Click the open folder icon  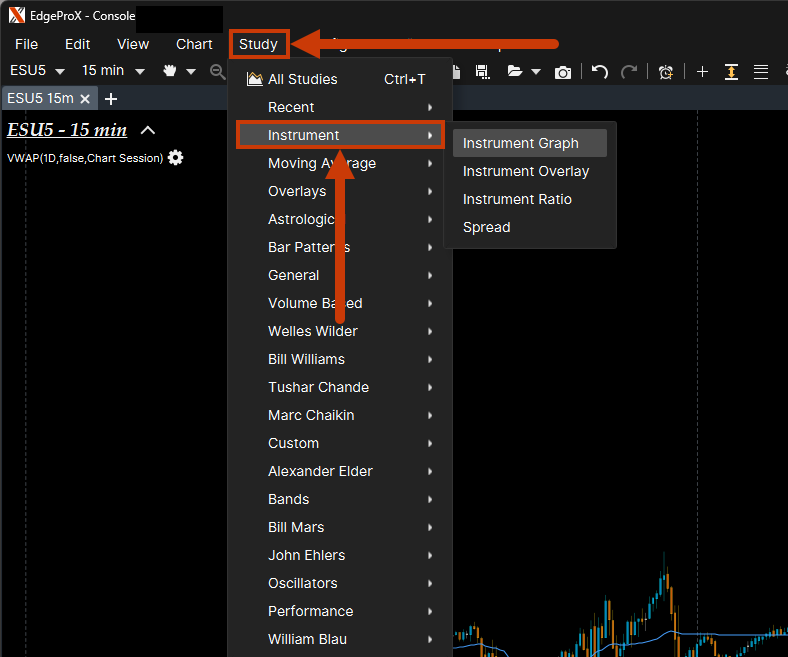click(x=515, y=71)
